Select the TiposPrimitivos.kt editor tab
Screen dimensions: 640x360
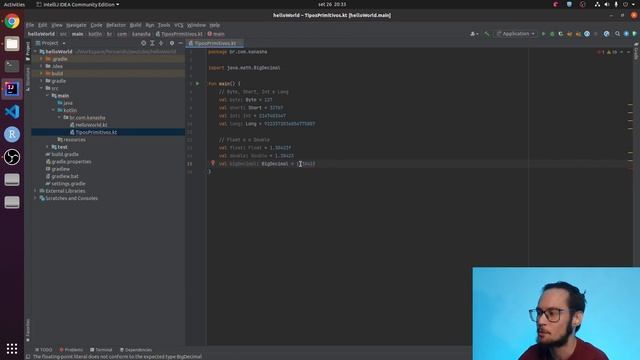(x=215, y=43)
